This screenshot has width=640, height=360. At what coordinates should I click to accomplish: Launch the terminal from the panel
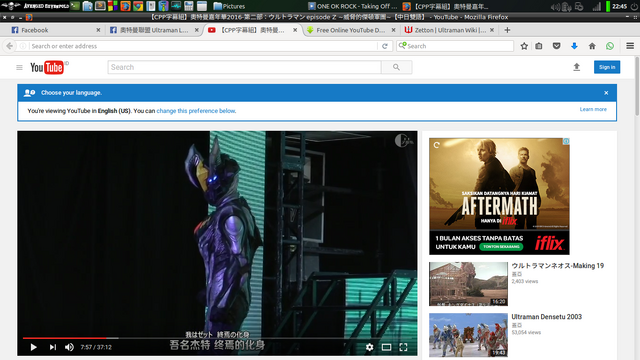coord(75,6)
